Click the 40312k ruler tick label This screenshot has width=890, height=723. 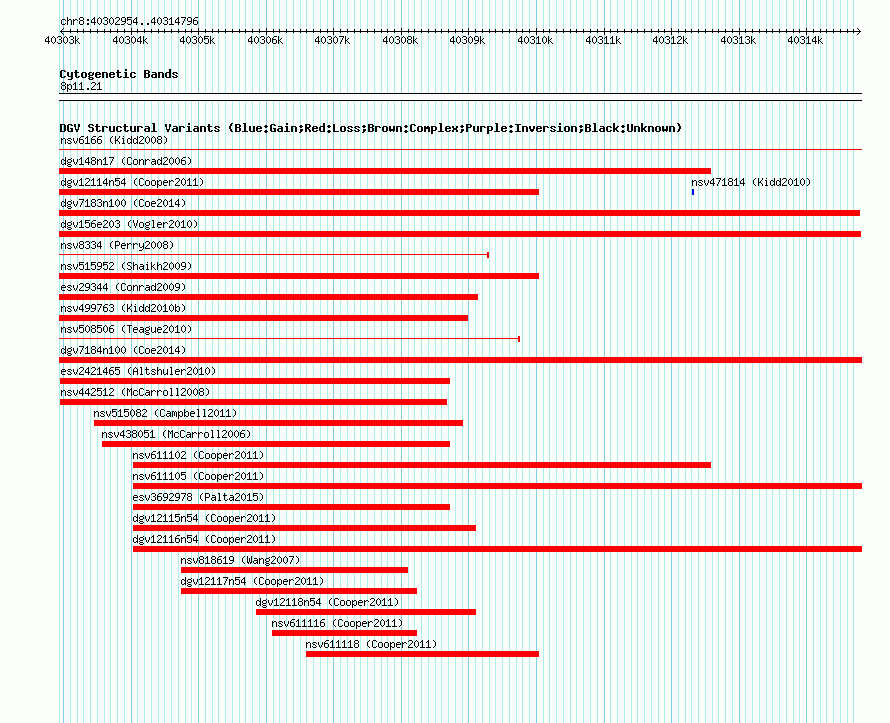(x=670, y=41)
